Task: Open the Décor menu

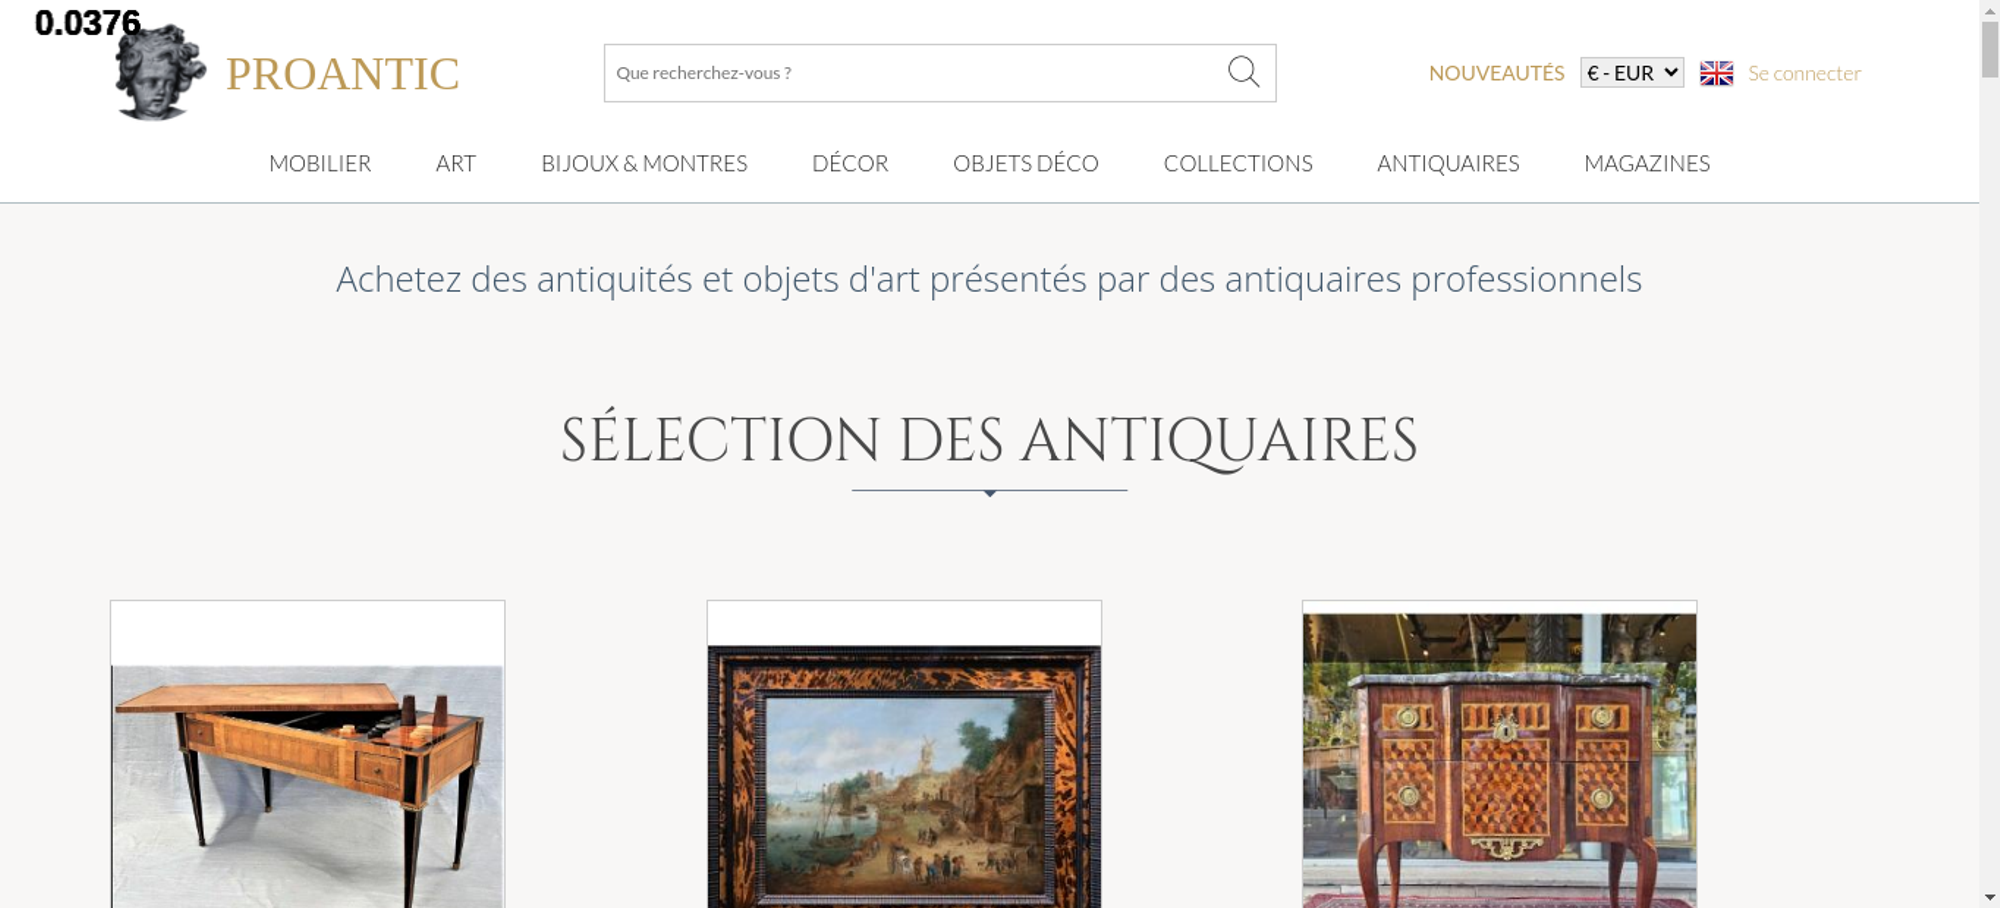Action: pyautogui.click(x=850, y=163)
